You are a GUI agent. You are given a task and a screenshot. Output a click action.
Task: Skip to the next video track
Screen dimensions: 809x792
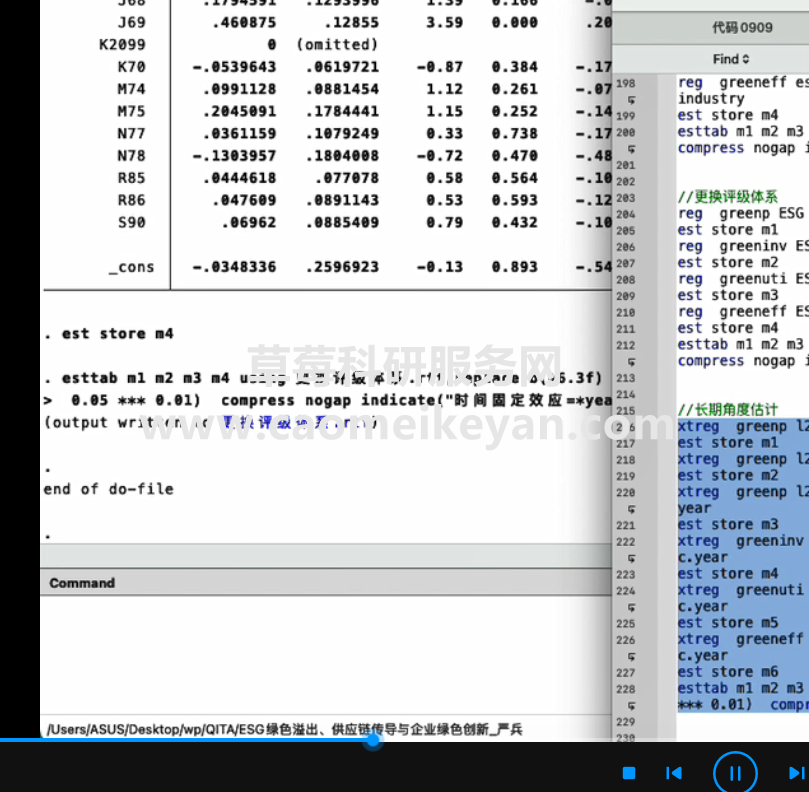[798, 773]
